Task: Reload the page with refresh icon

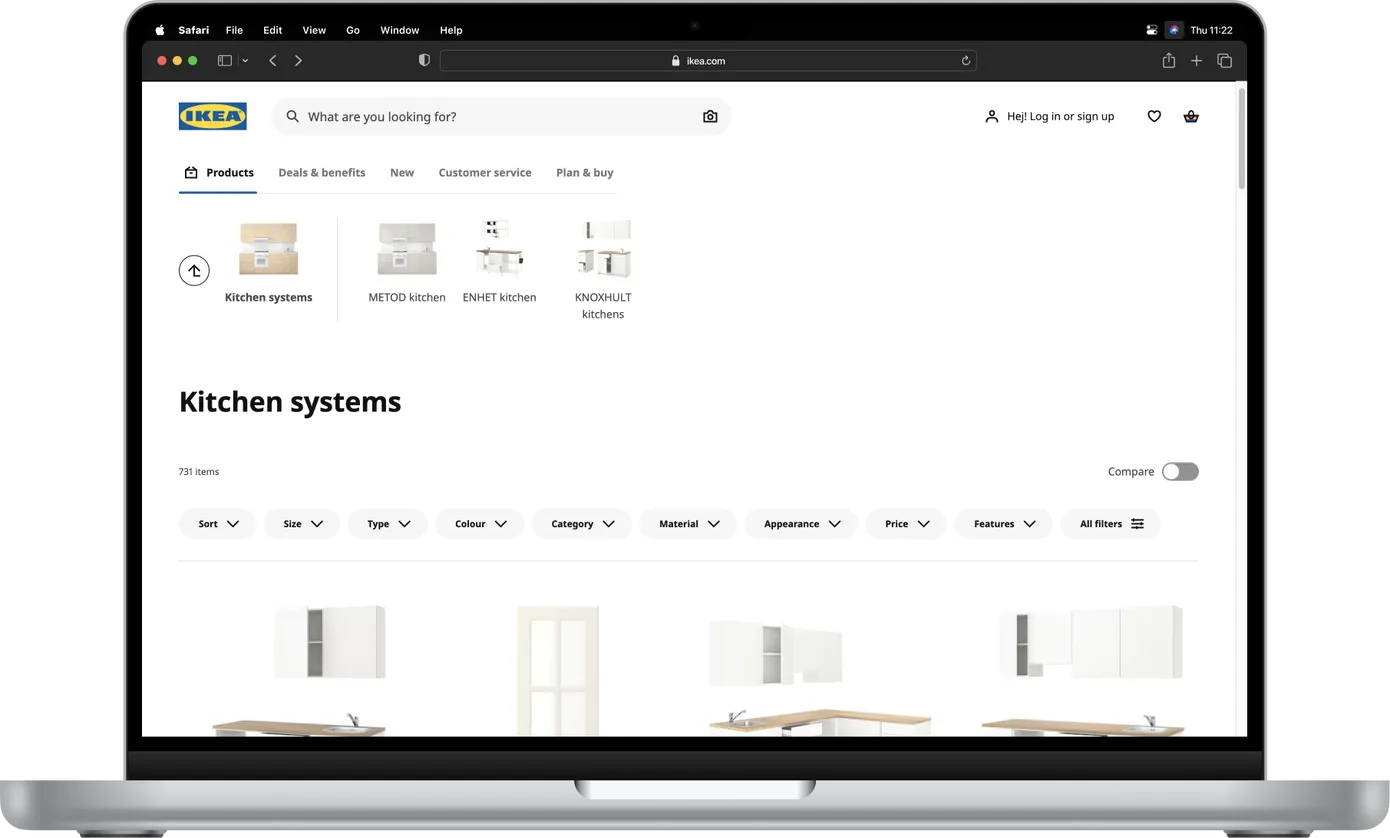Action: tap(965, 61)
